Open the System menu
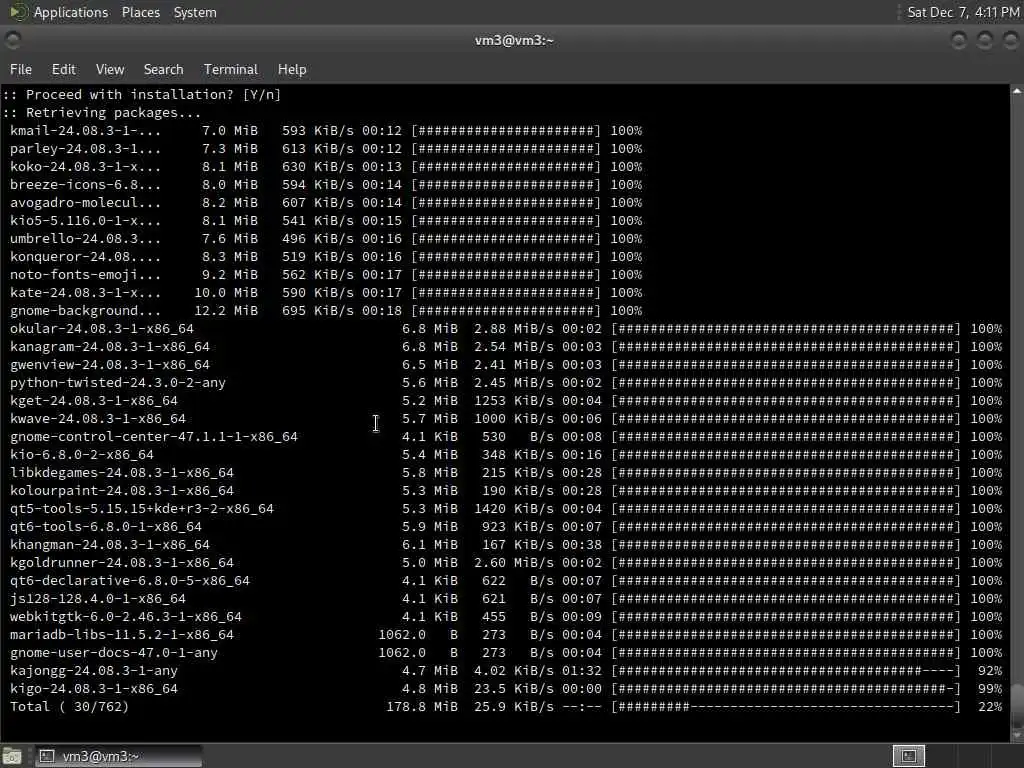The image size is (1024, 768). click(195, 12)
